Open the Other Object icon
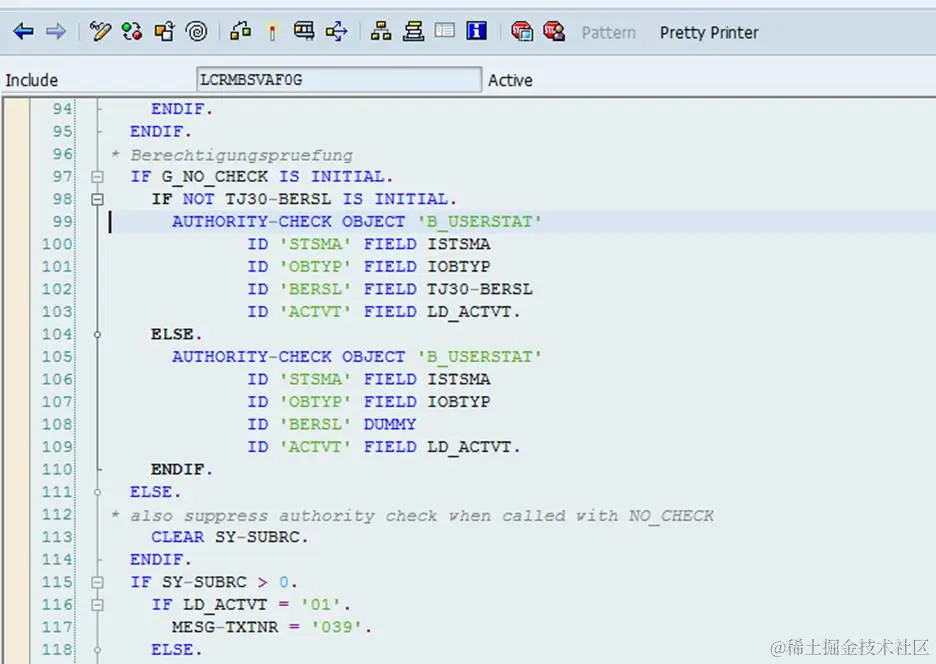 pyautogui.click(x=164, y=31)
